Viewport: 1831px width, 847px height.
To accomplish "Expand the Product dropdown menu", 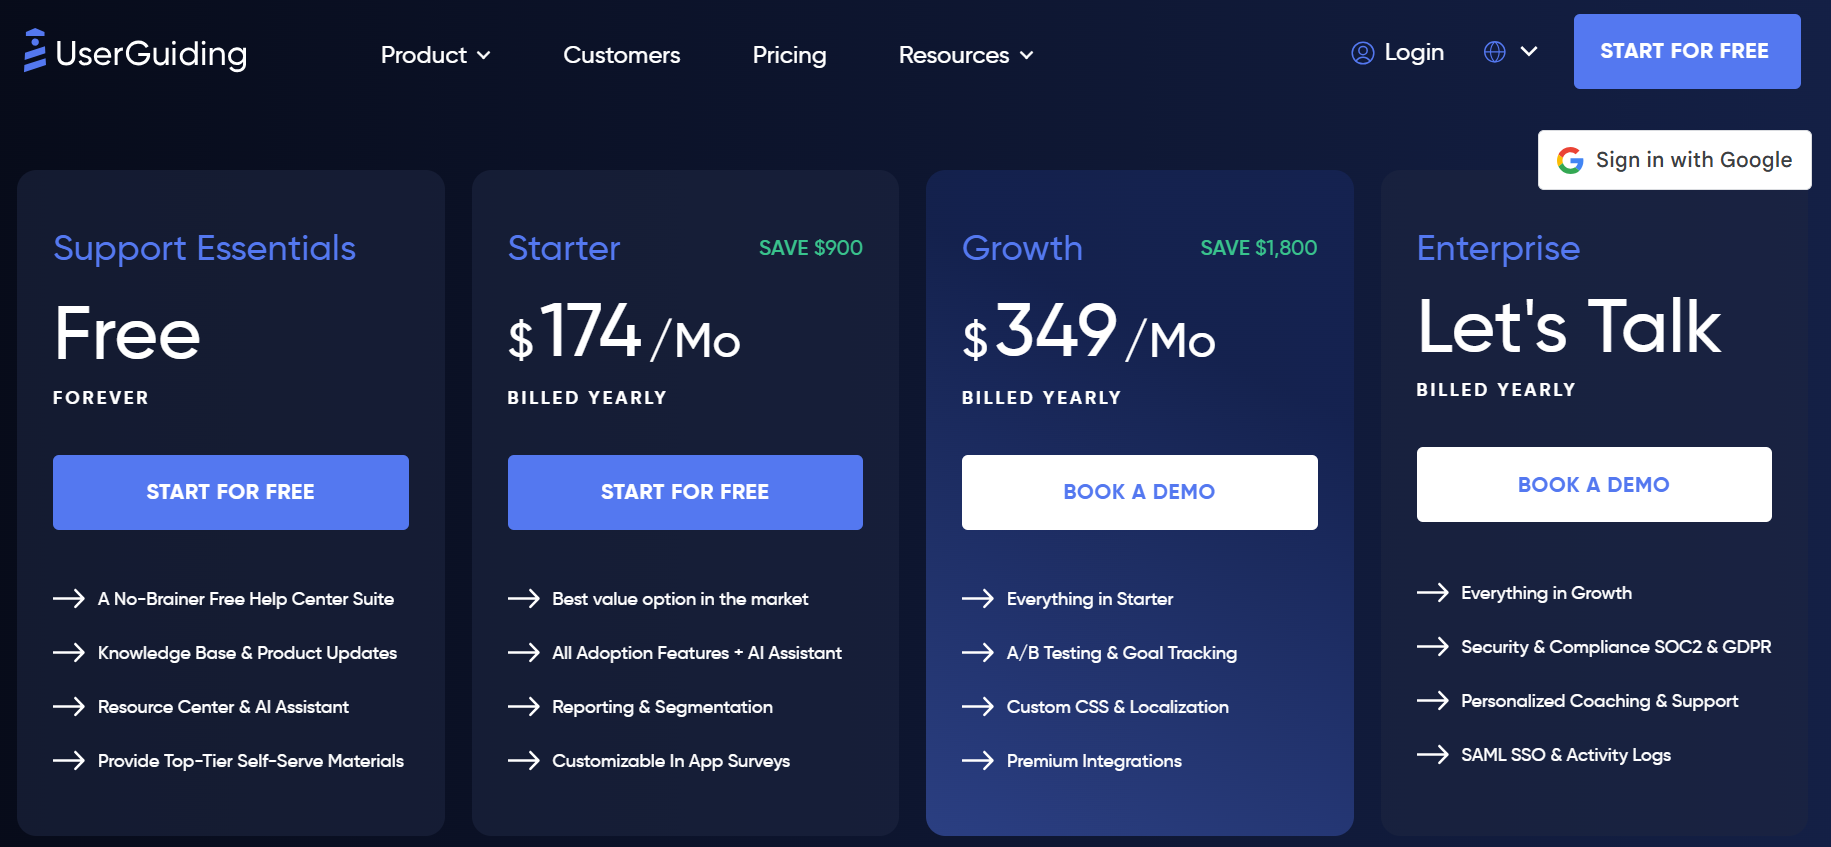I will tap(435, 55).
